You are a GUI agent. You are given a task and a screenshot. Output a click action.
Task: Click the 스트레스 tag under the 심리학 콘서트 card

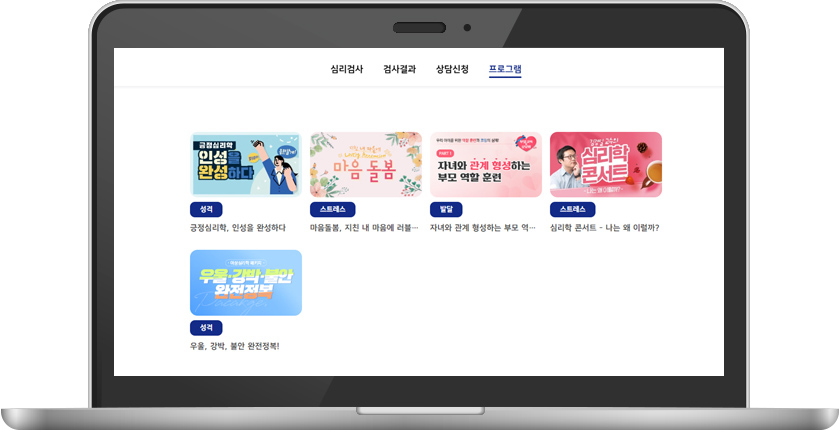pyautogui.click(x=573, y=210)
